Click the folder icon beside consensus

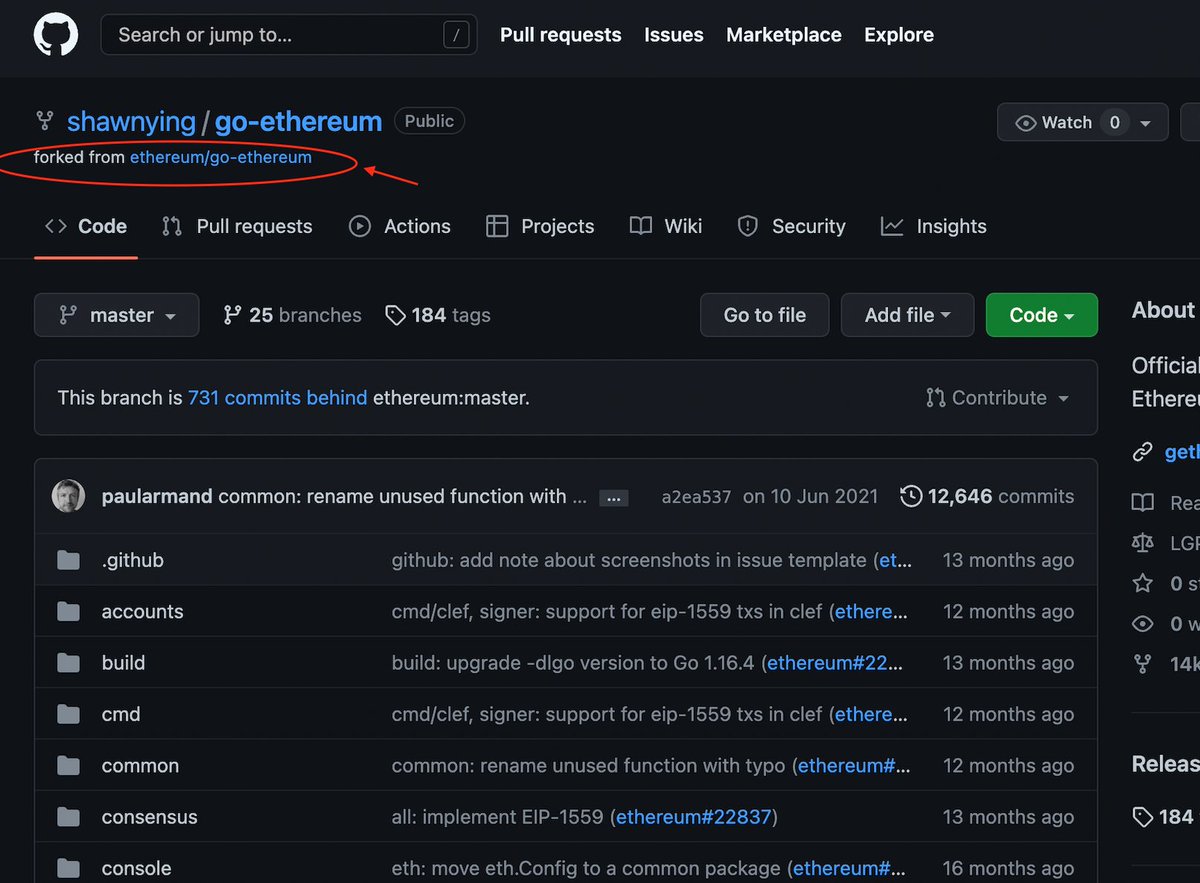(68, 817)
